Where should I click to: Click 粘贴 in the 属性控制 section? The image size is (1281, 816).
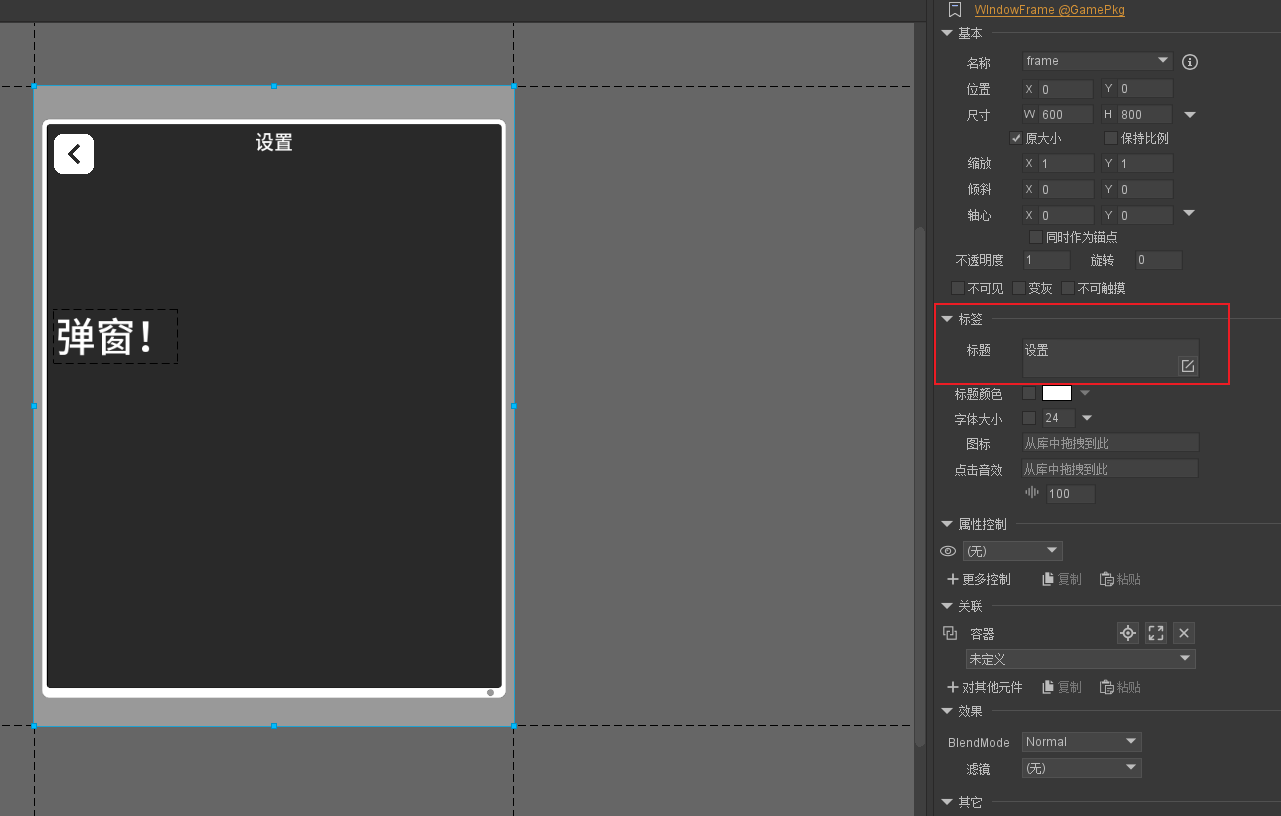click(1120, 579)
